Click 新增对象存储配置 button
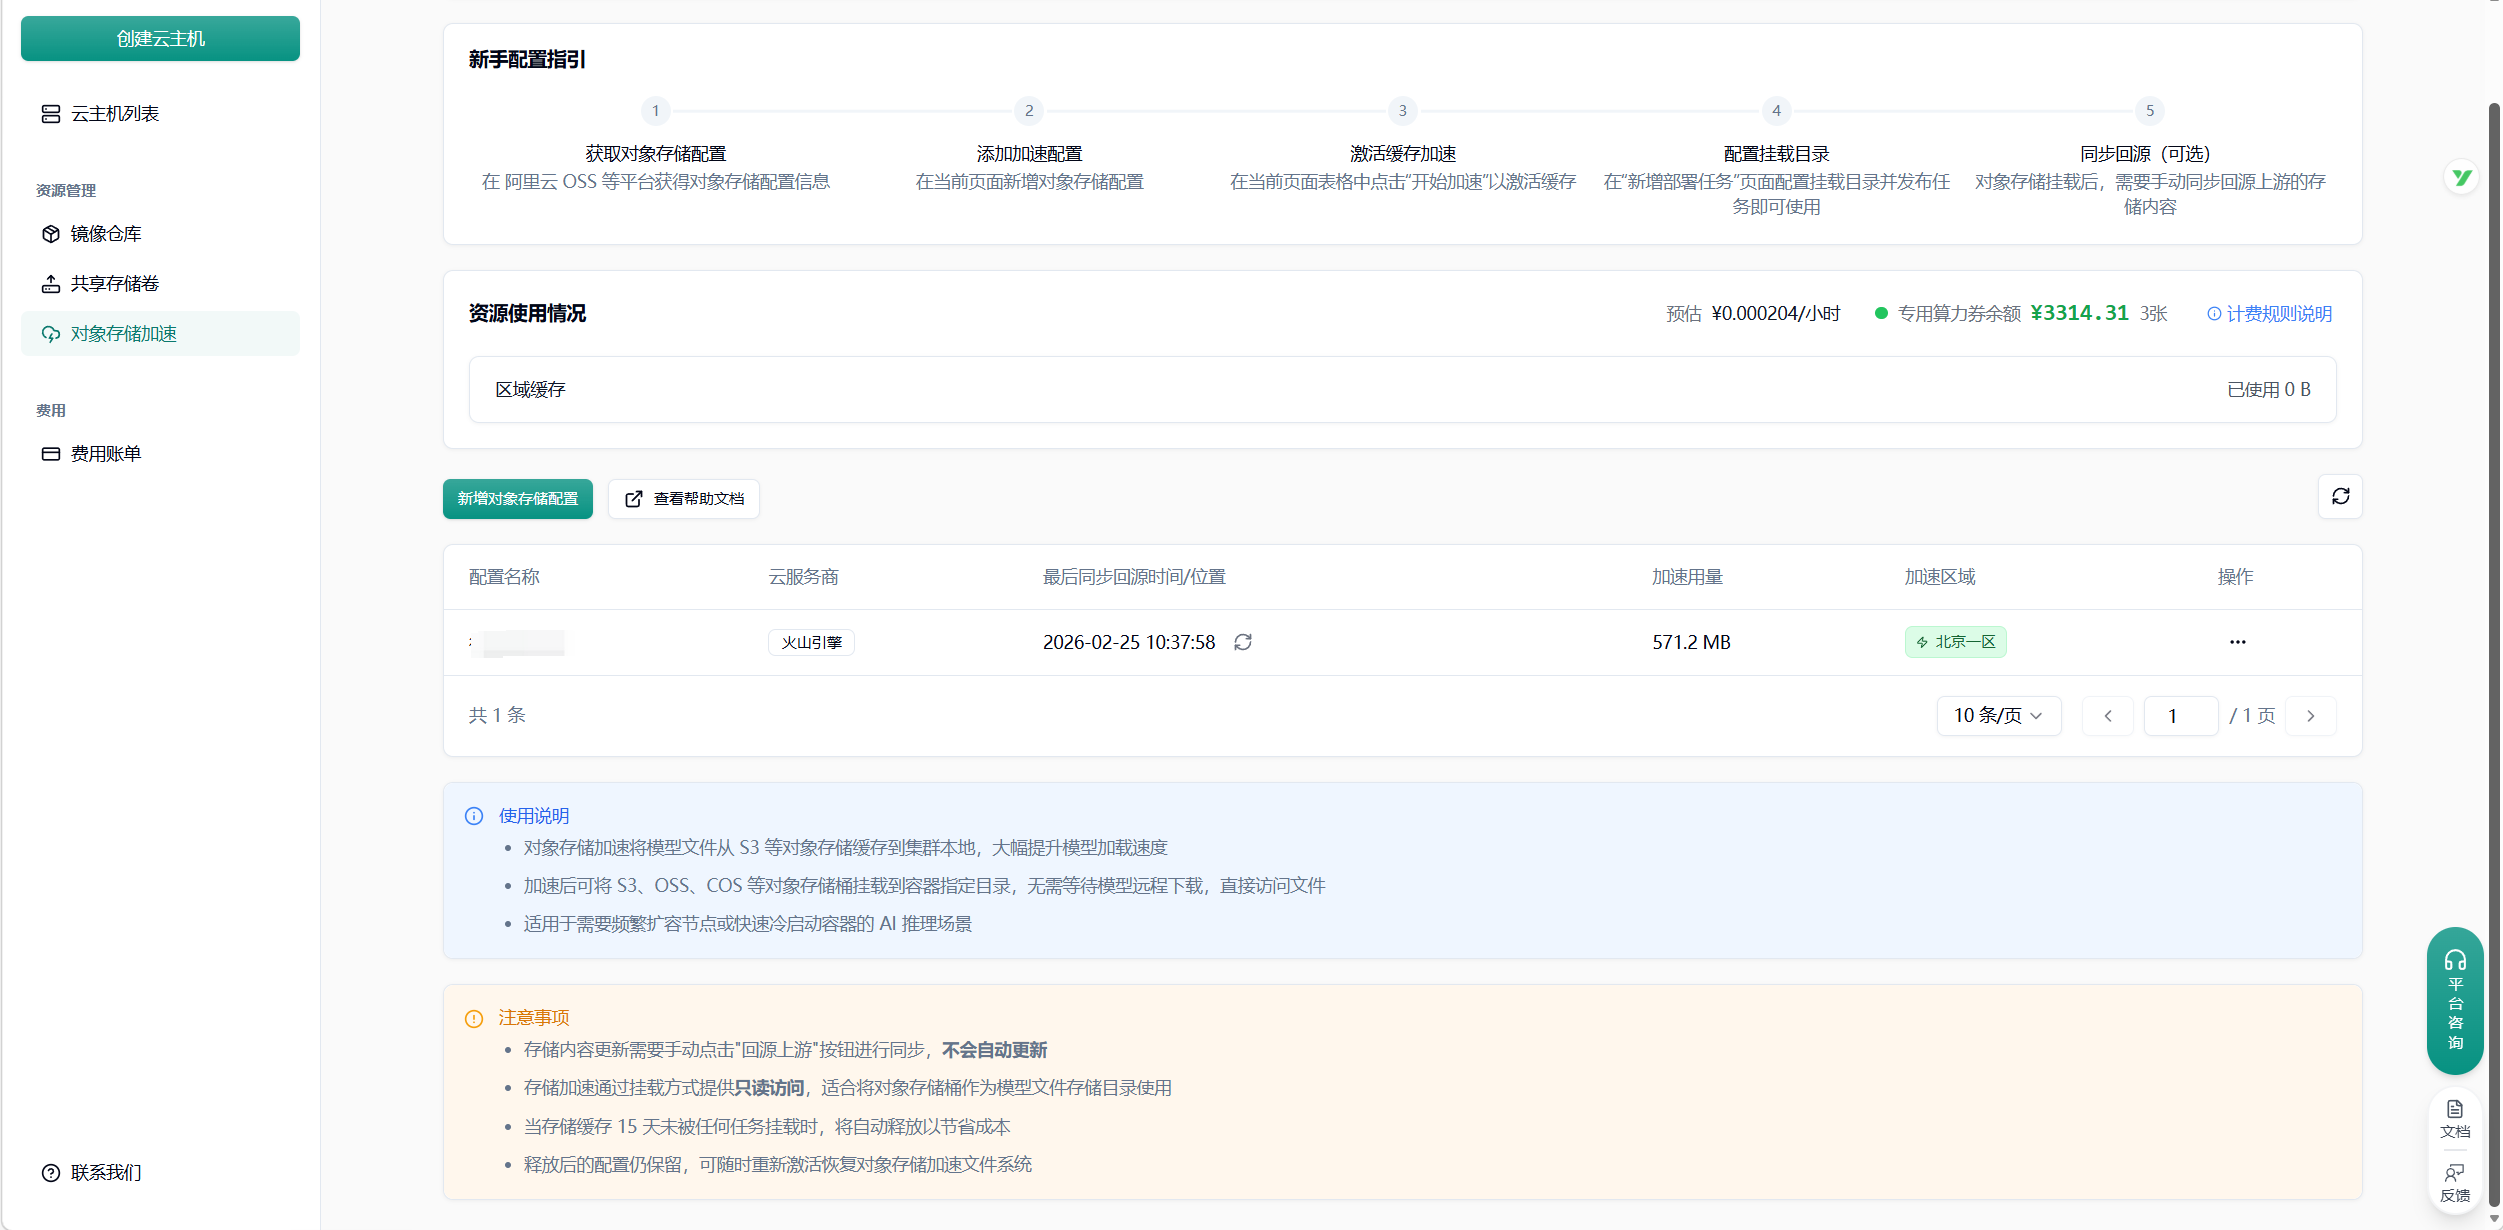Image resolution: width=2503 pixels, height=1230 pixels. coord(517,499)
